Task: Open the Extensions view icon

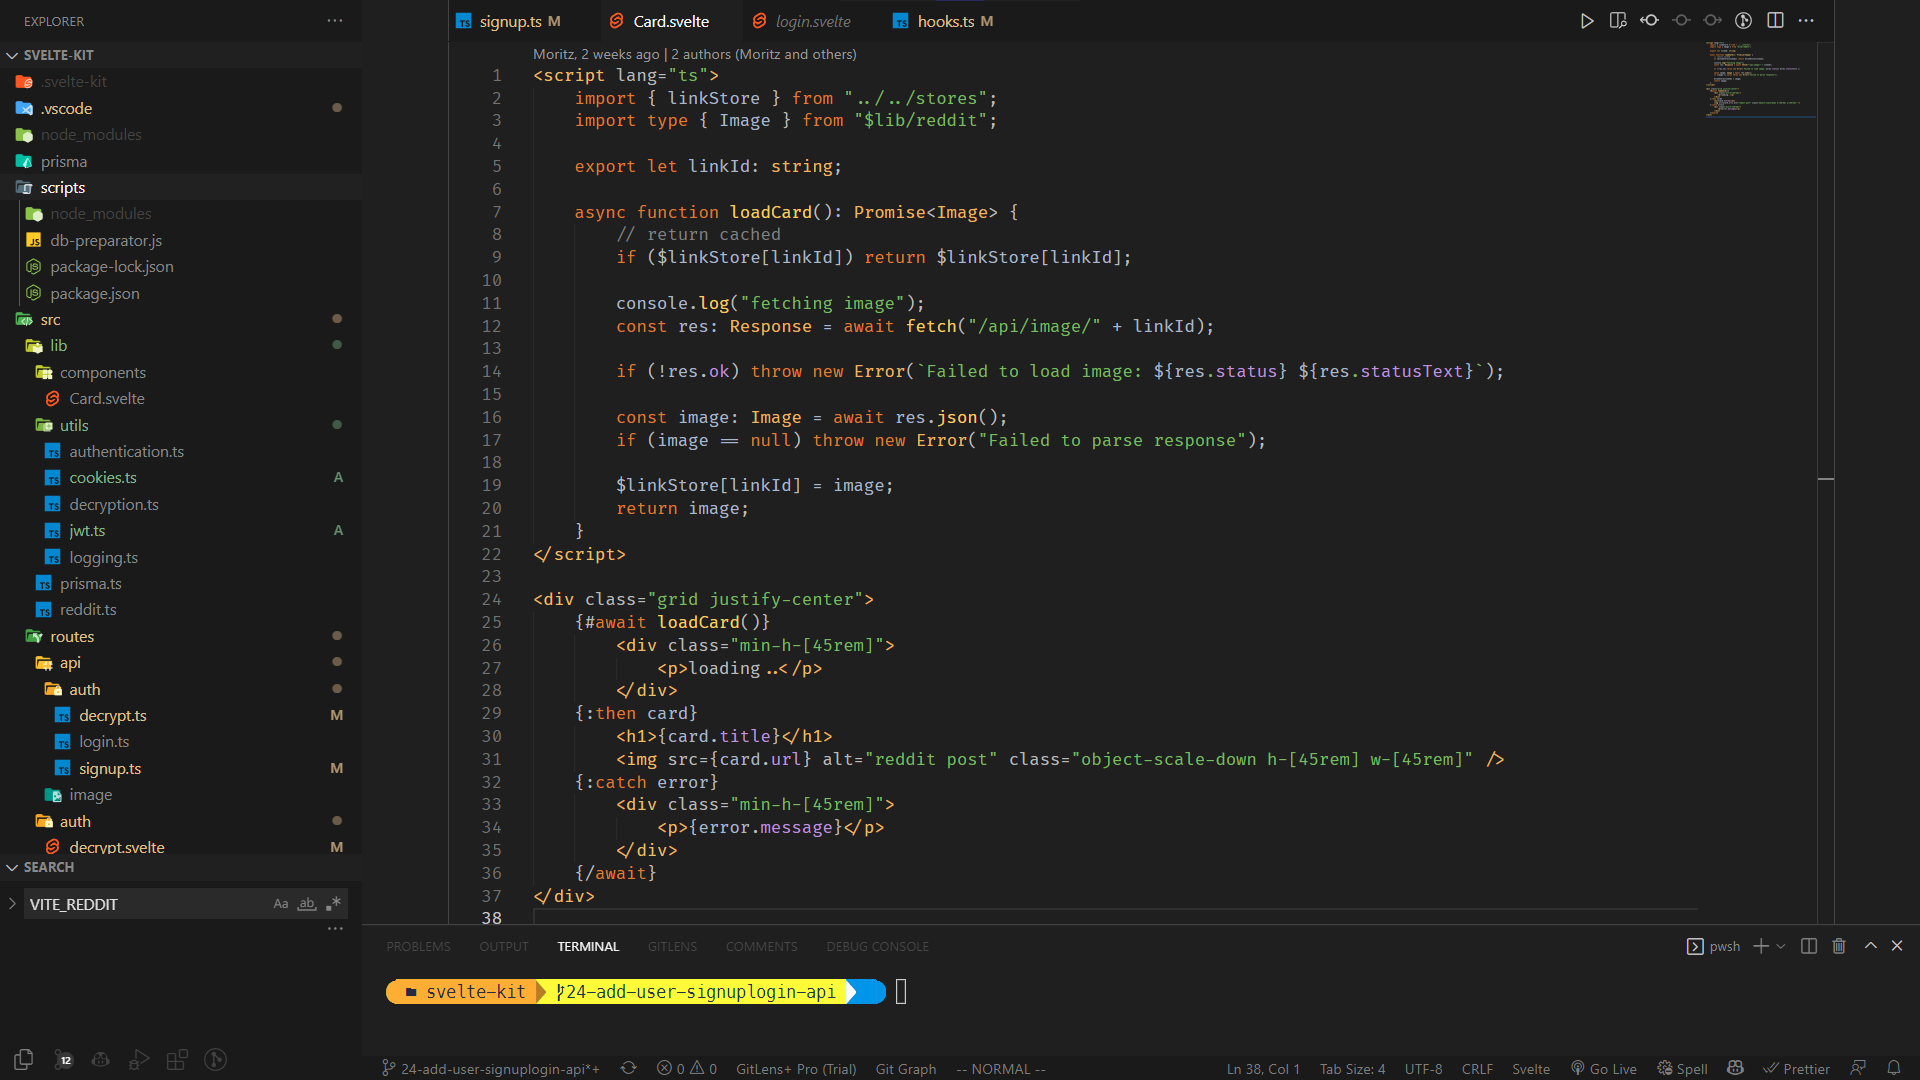Action: 177,1060
